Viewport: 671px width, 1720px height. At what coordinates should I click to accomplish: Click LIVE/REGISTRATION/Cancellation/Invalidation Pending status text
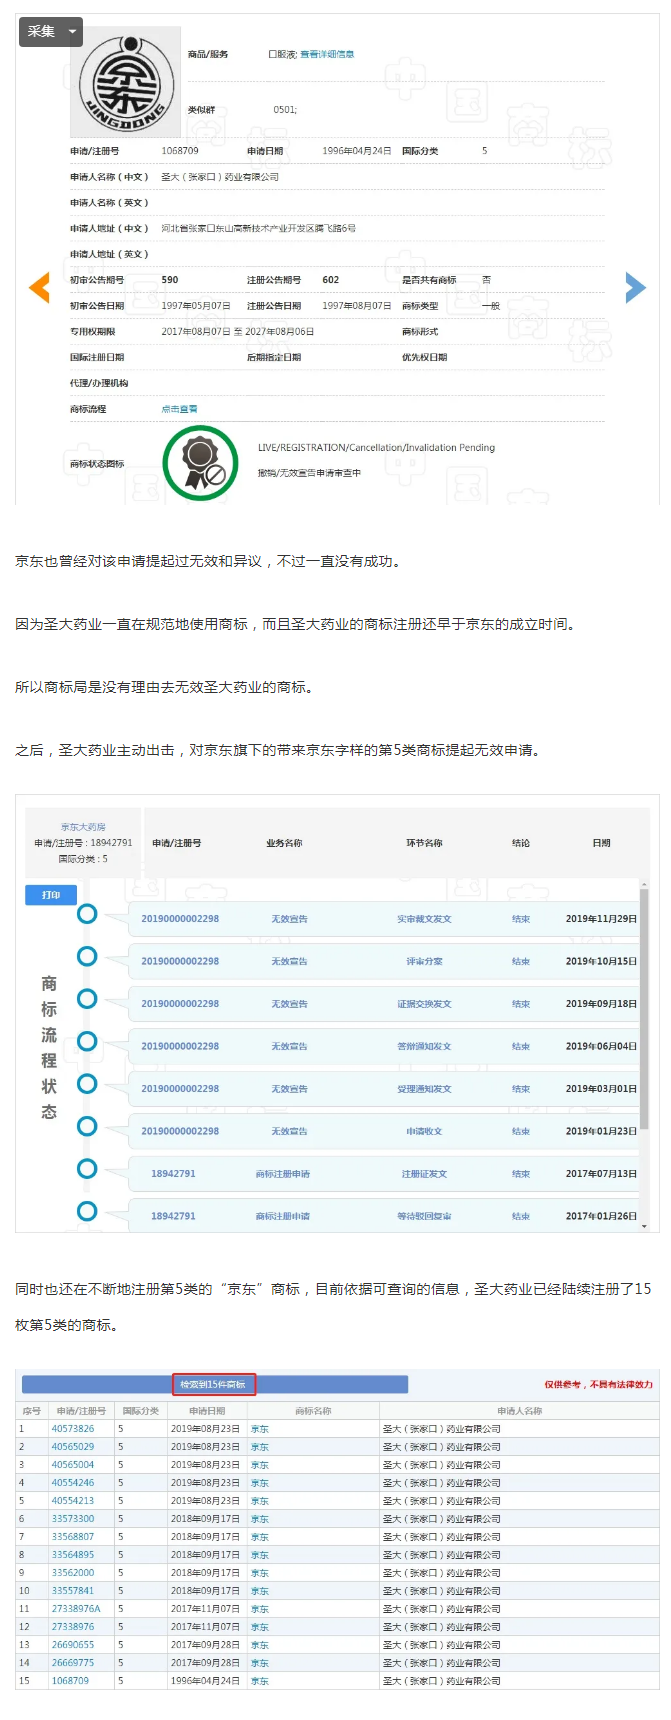pyautogui.click(x=376, y=448)
